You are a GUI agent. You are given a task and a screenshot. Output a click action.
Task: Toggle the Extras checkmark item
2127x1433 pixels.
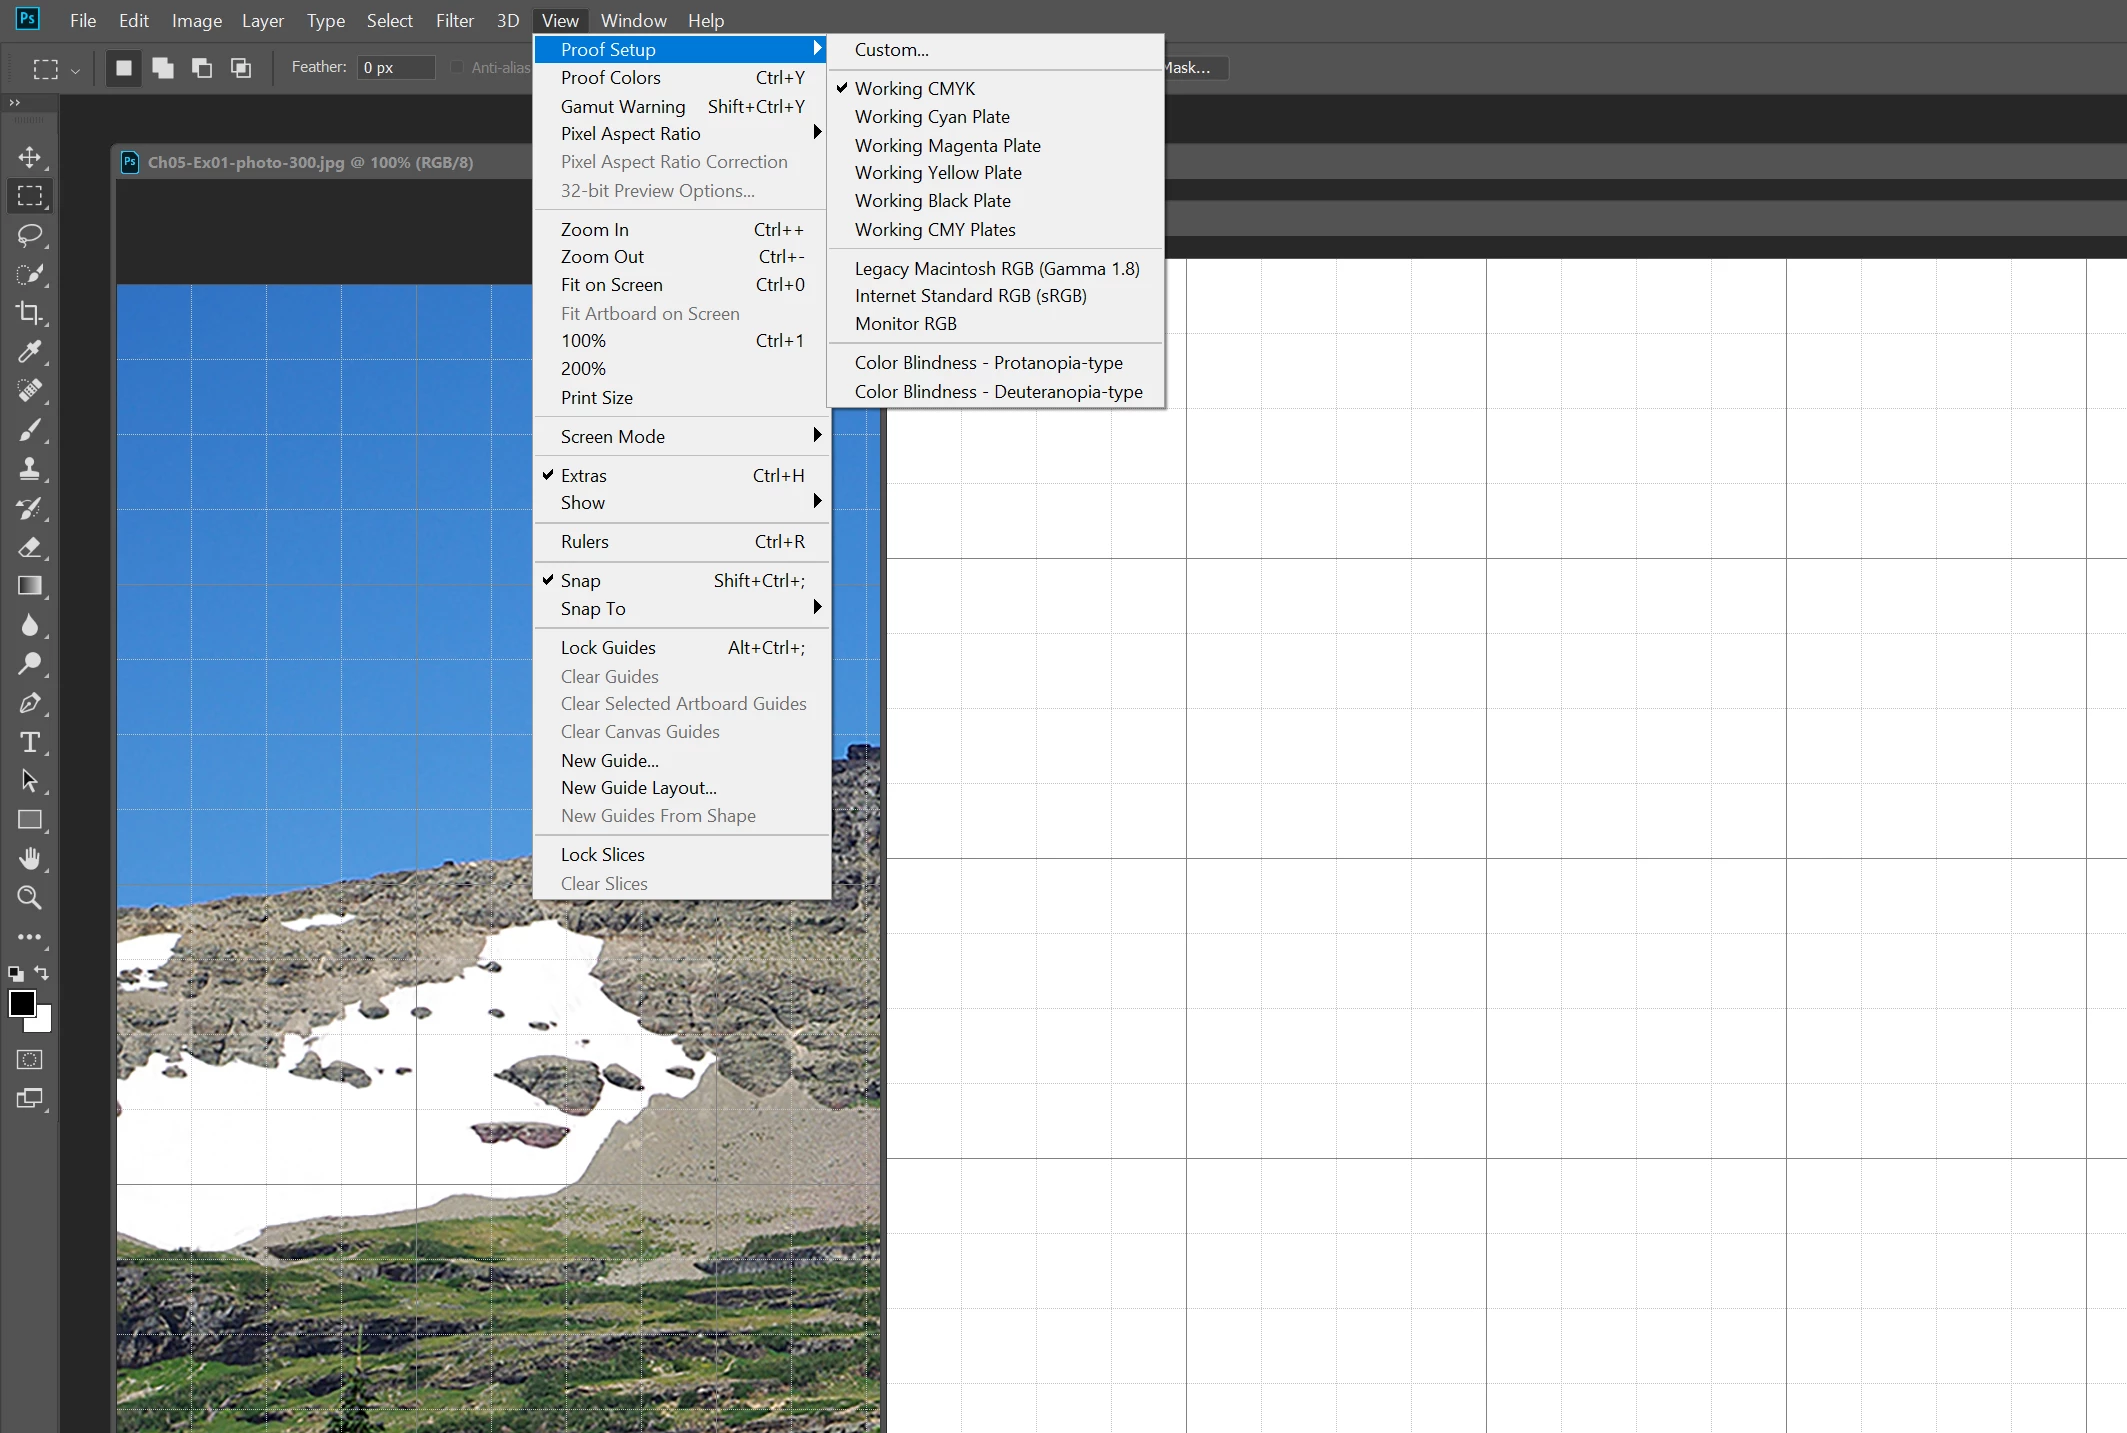584,476
